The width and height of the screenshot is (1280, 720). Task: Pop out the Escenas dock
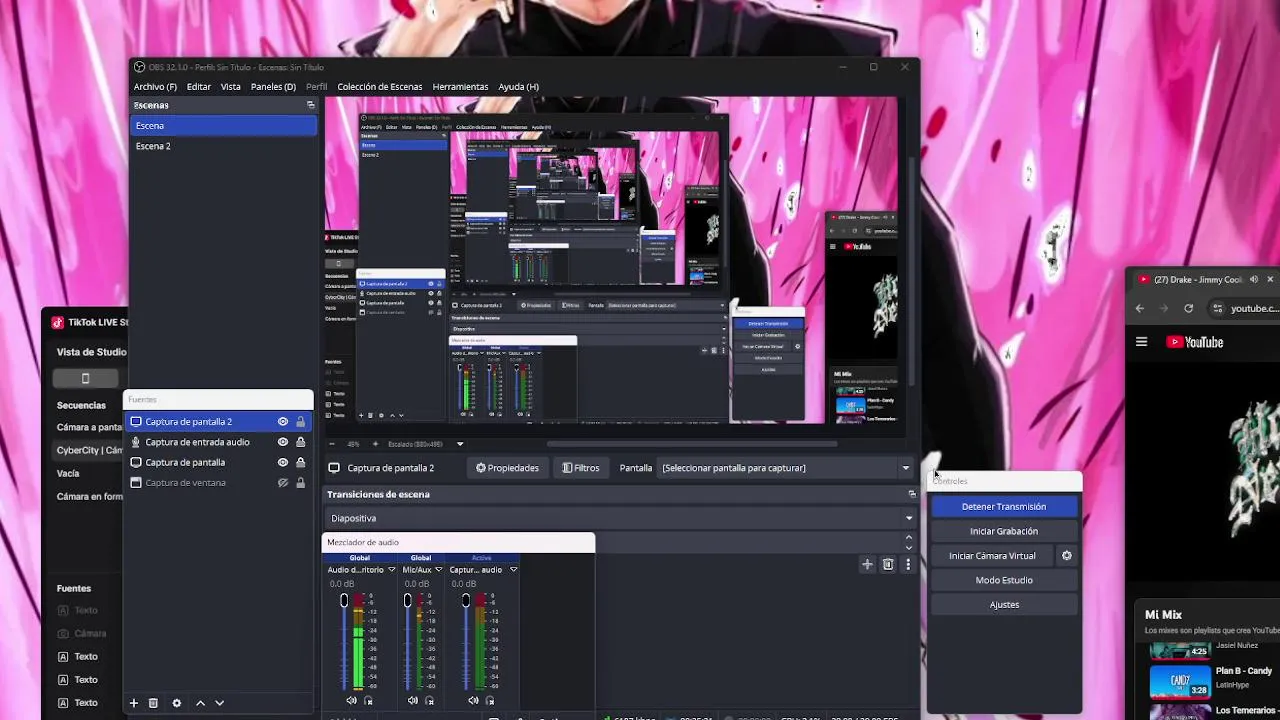point(310,105)
